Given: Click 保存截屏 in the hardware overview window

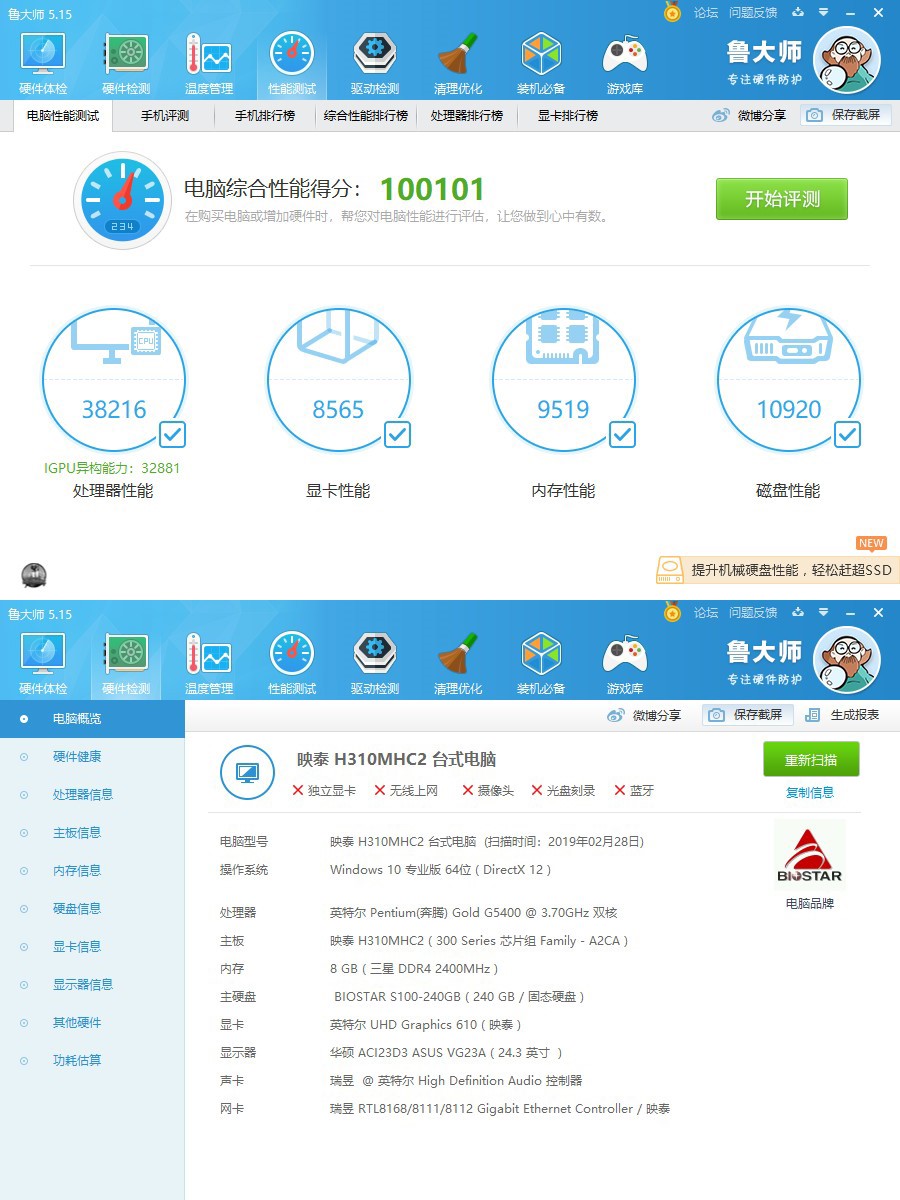Looking at the screenshot, I should (747, 715).
